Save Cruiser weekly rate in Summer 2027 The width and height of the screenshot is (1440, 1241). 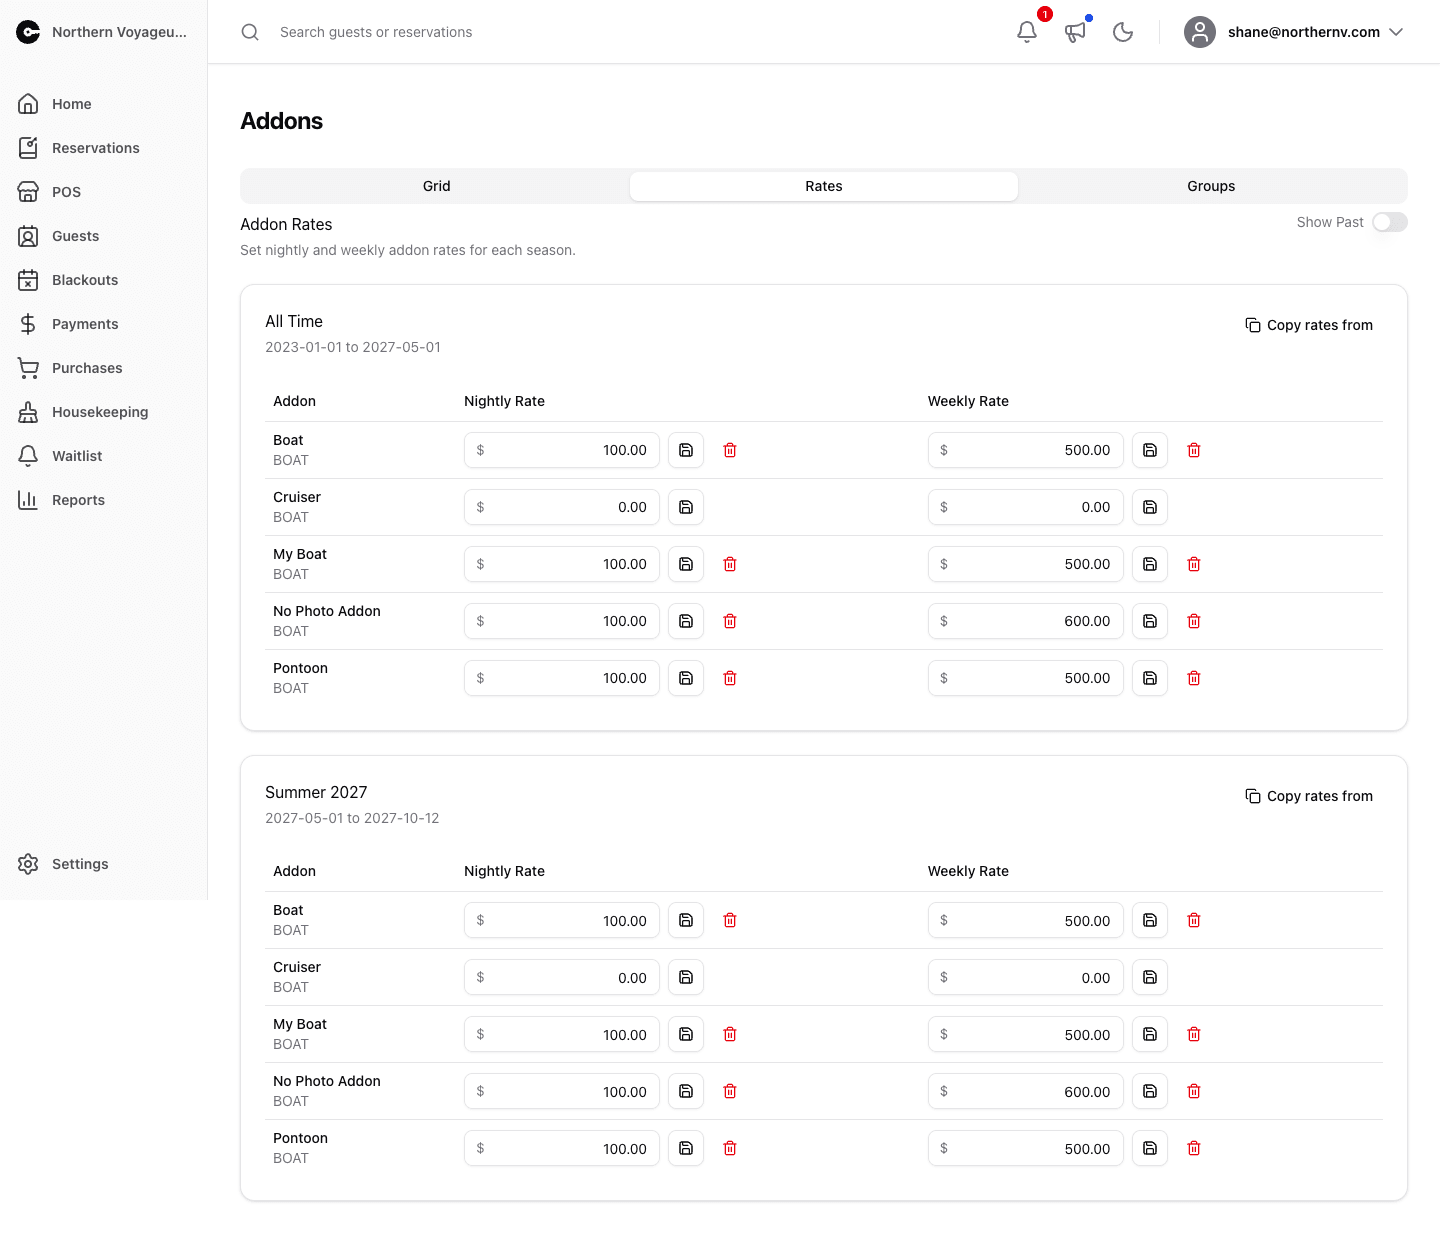[x=1150, y=977]
